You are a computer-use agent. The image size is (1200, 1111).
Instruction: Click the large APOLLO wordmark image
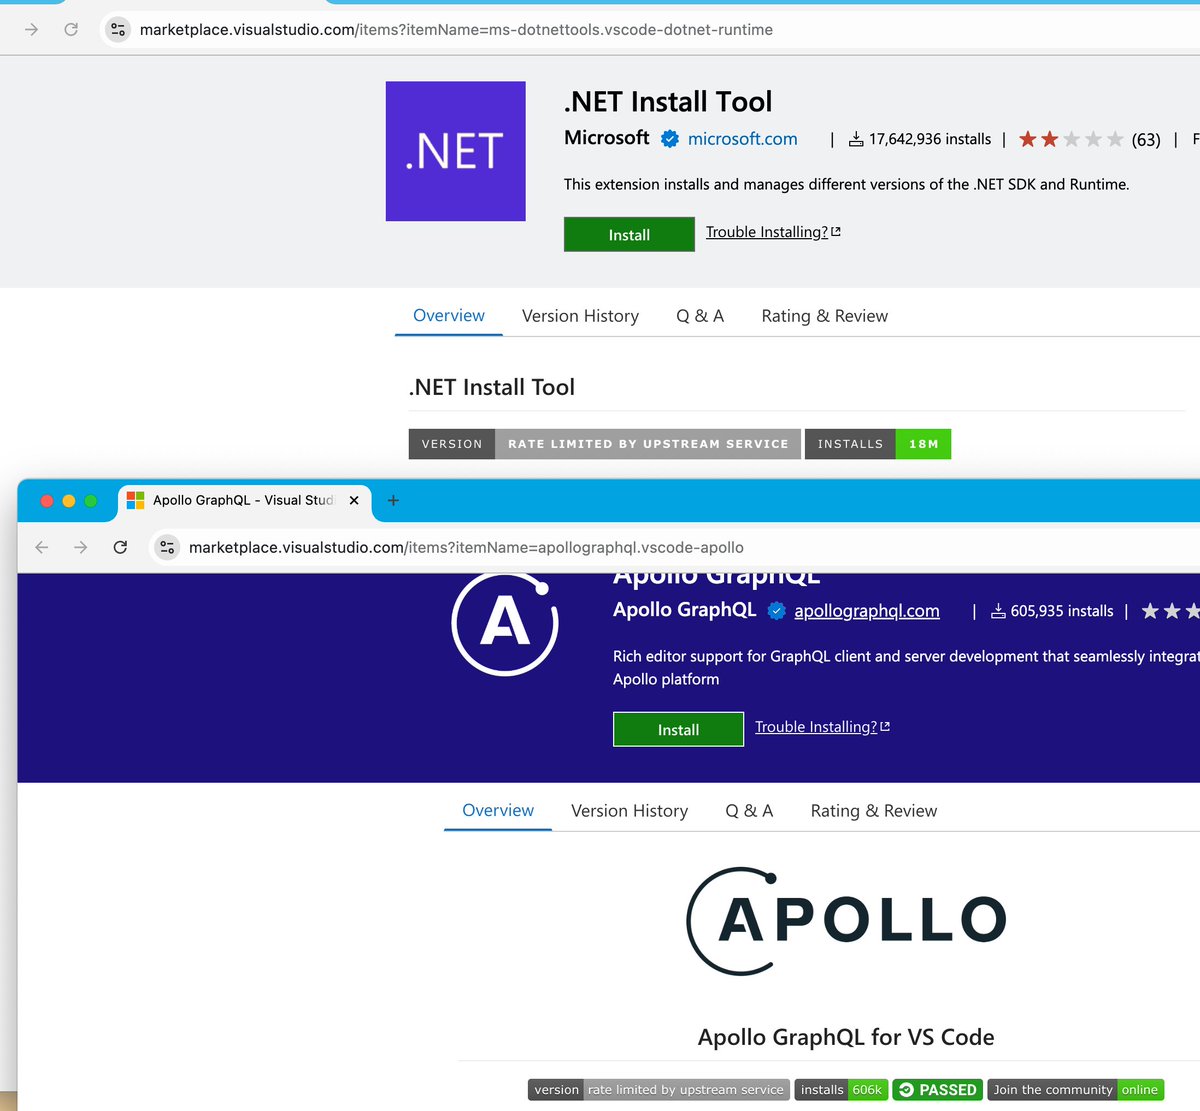point(846,920)
